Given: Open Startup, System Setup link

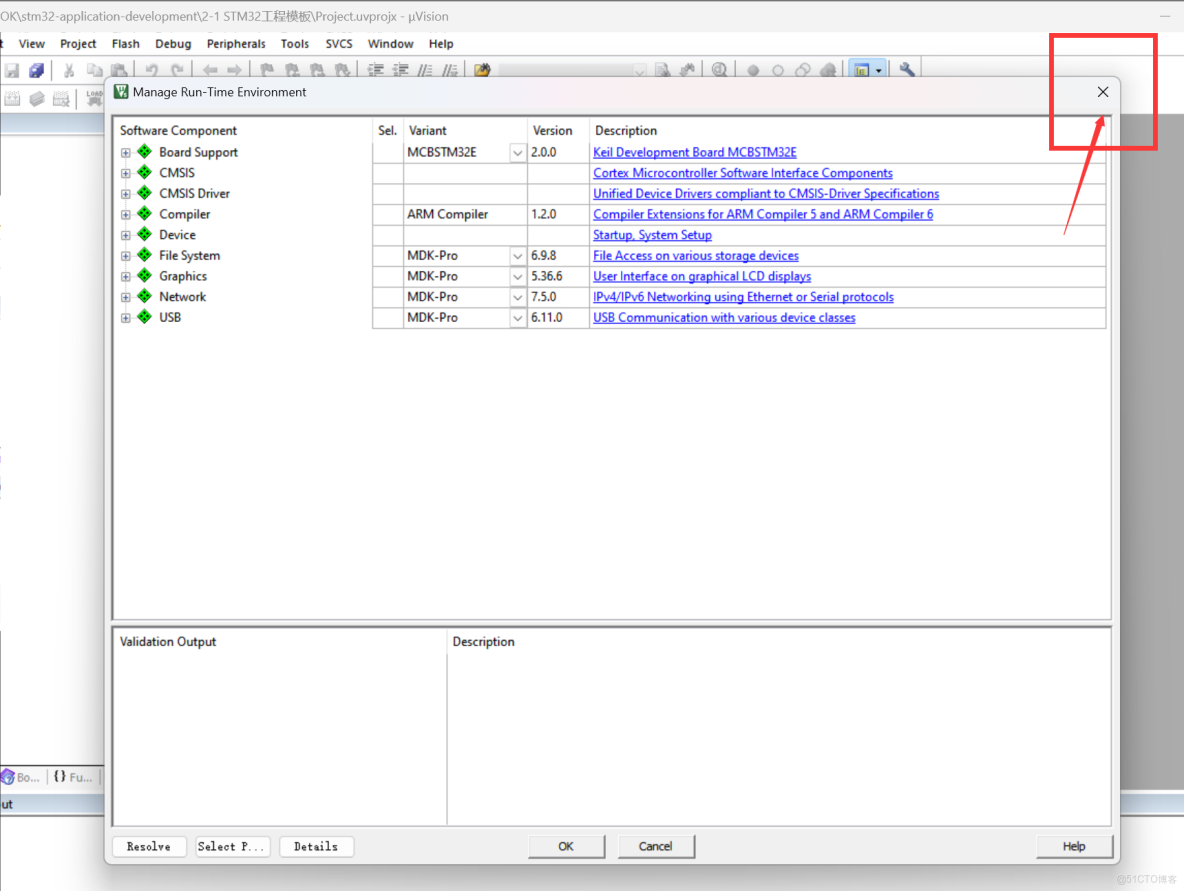Looking at the screenshot, I should tap(652, 235).
